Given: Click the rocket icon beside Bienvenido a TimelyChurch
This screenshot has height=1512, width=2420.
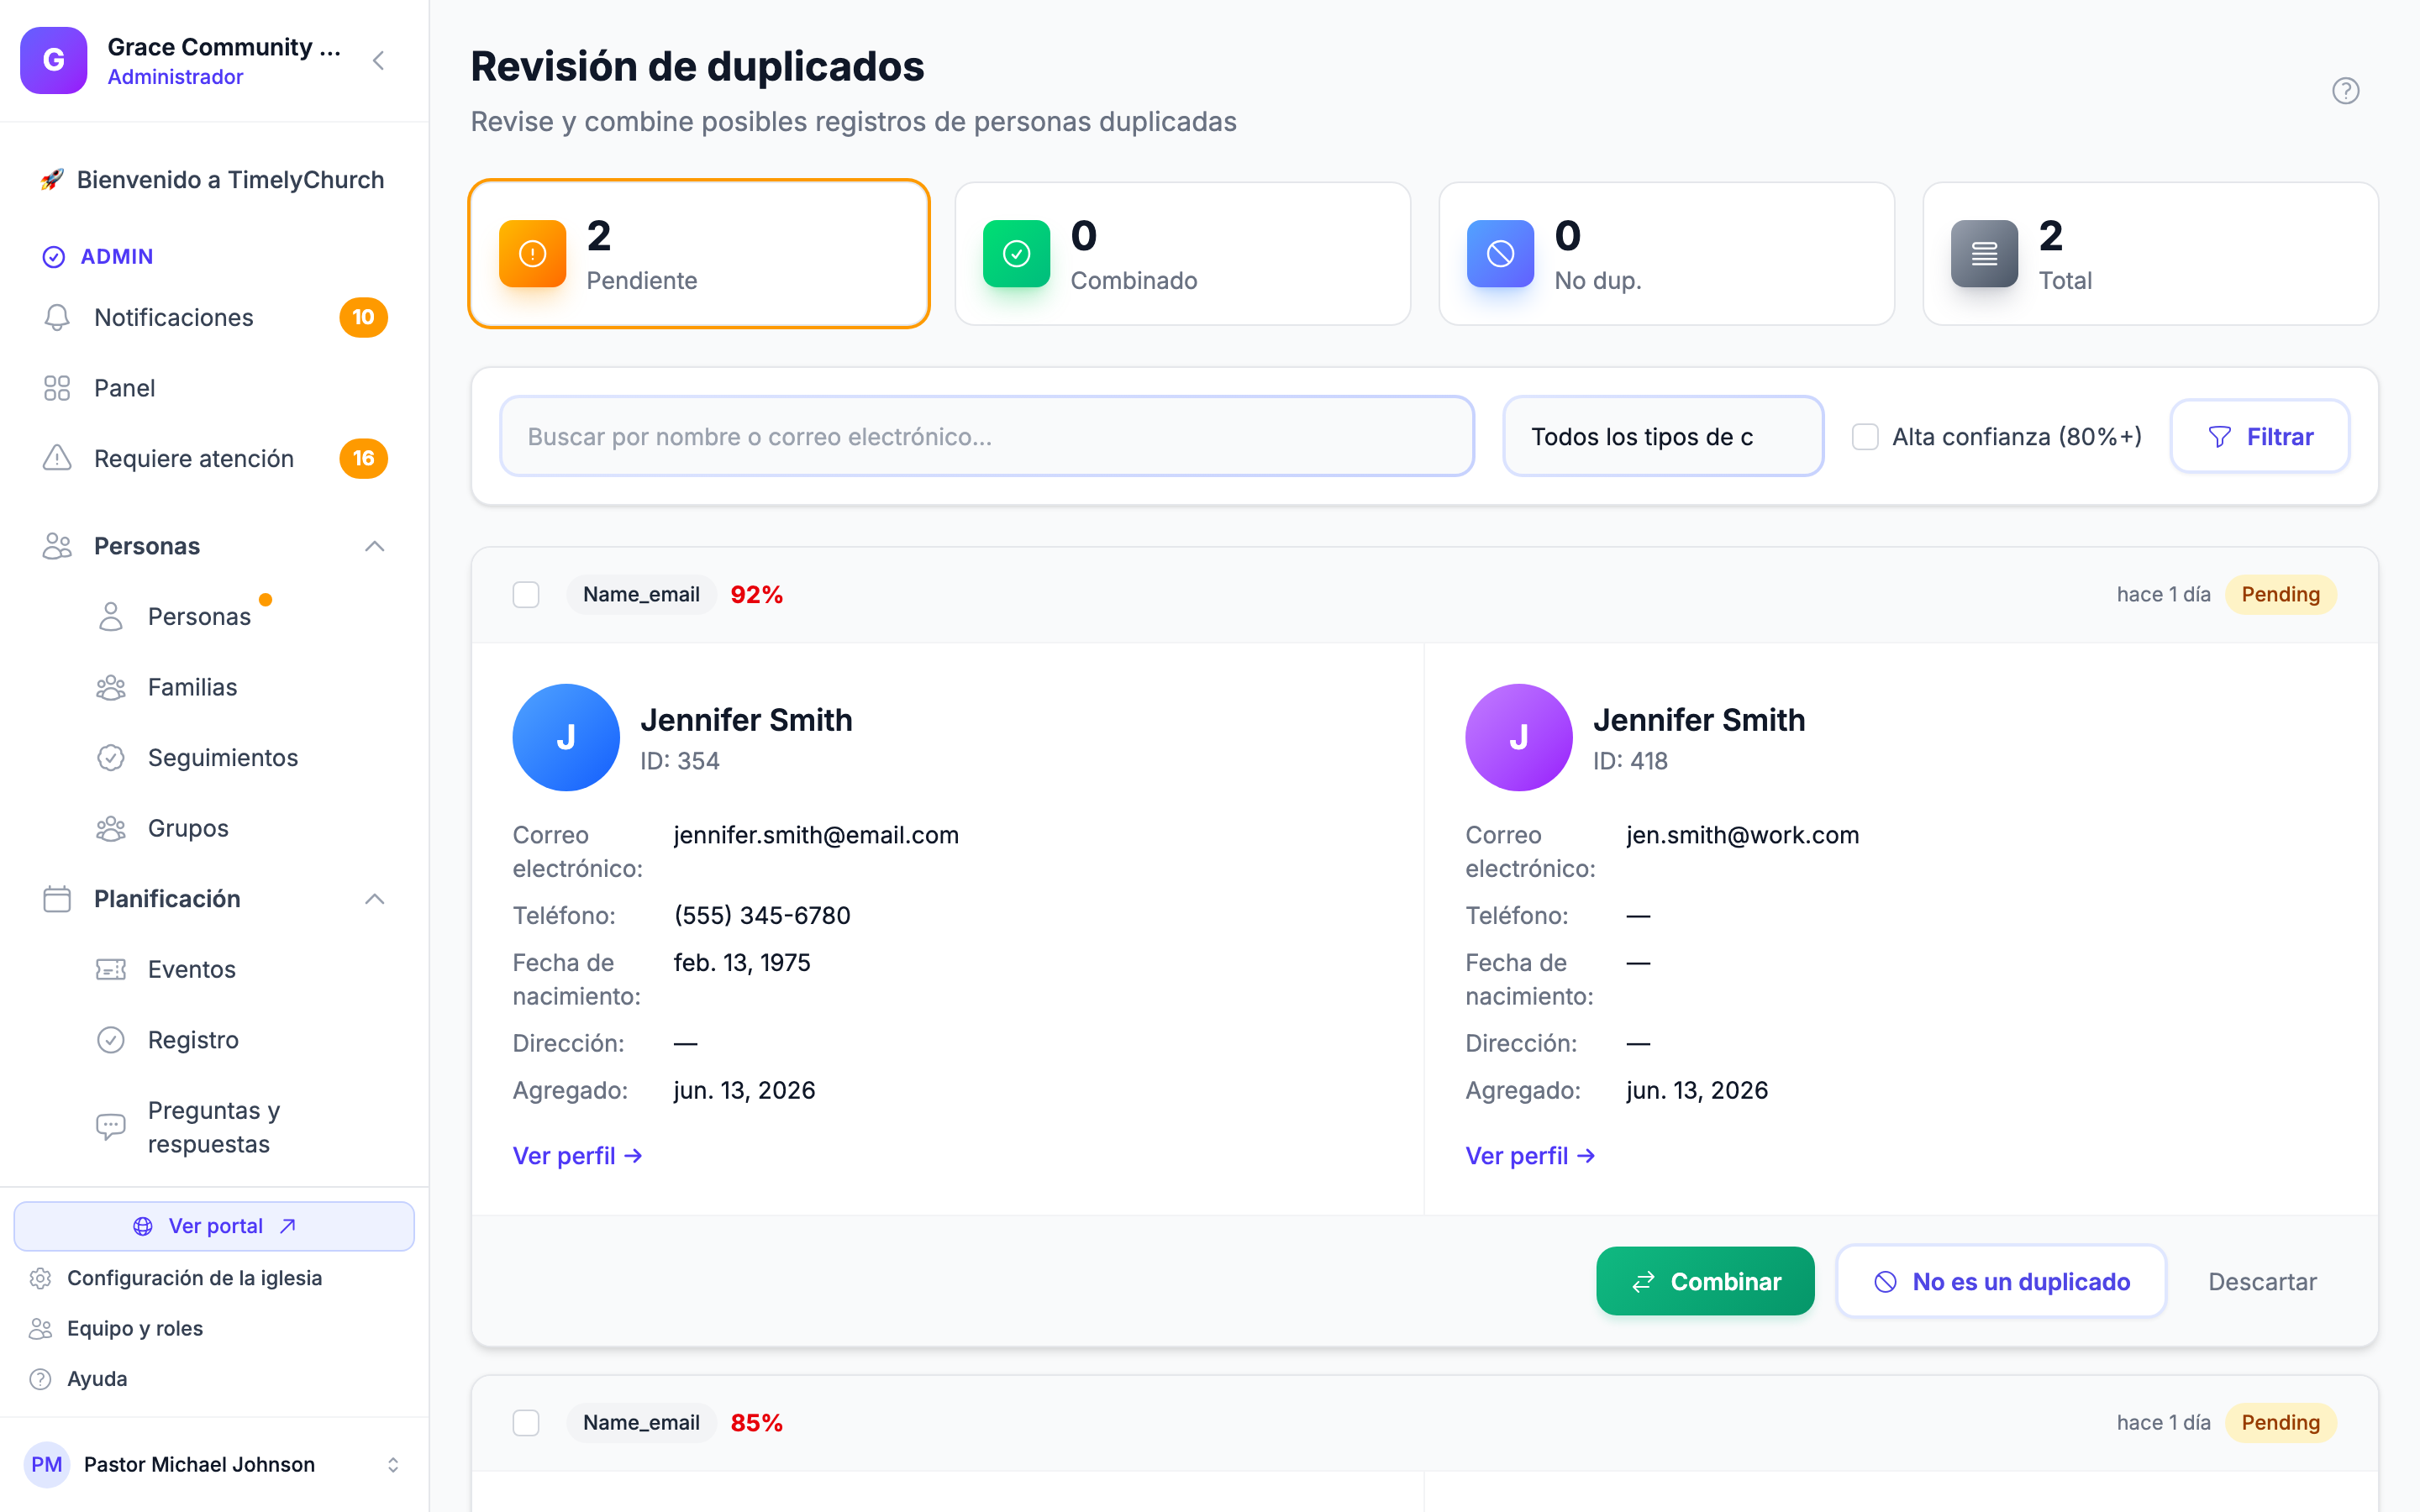Looking at the screenshot, I should coord(51,180).
